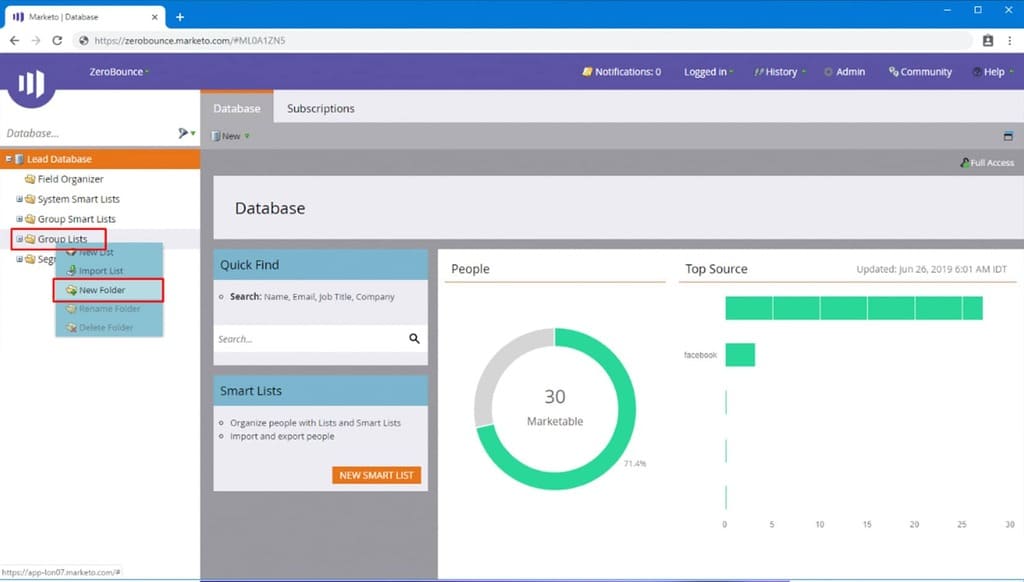Image resolution: width=1024 pixels, height=582 pixels.
Task: Click 'Import and export people' text
Action: 282,436
